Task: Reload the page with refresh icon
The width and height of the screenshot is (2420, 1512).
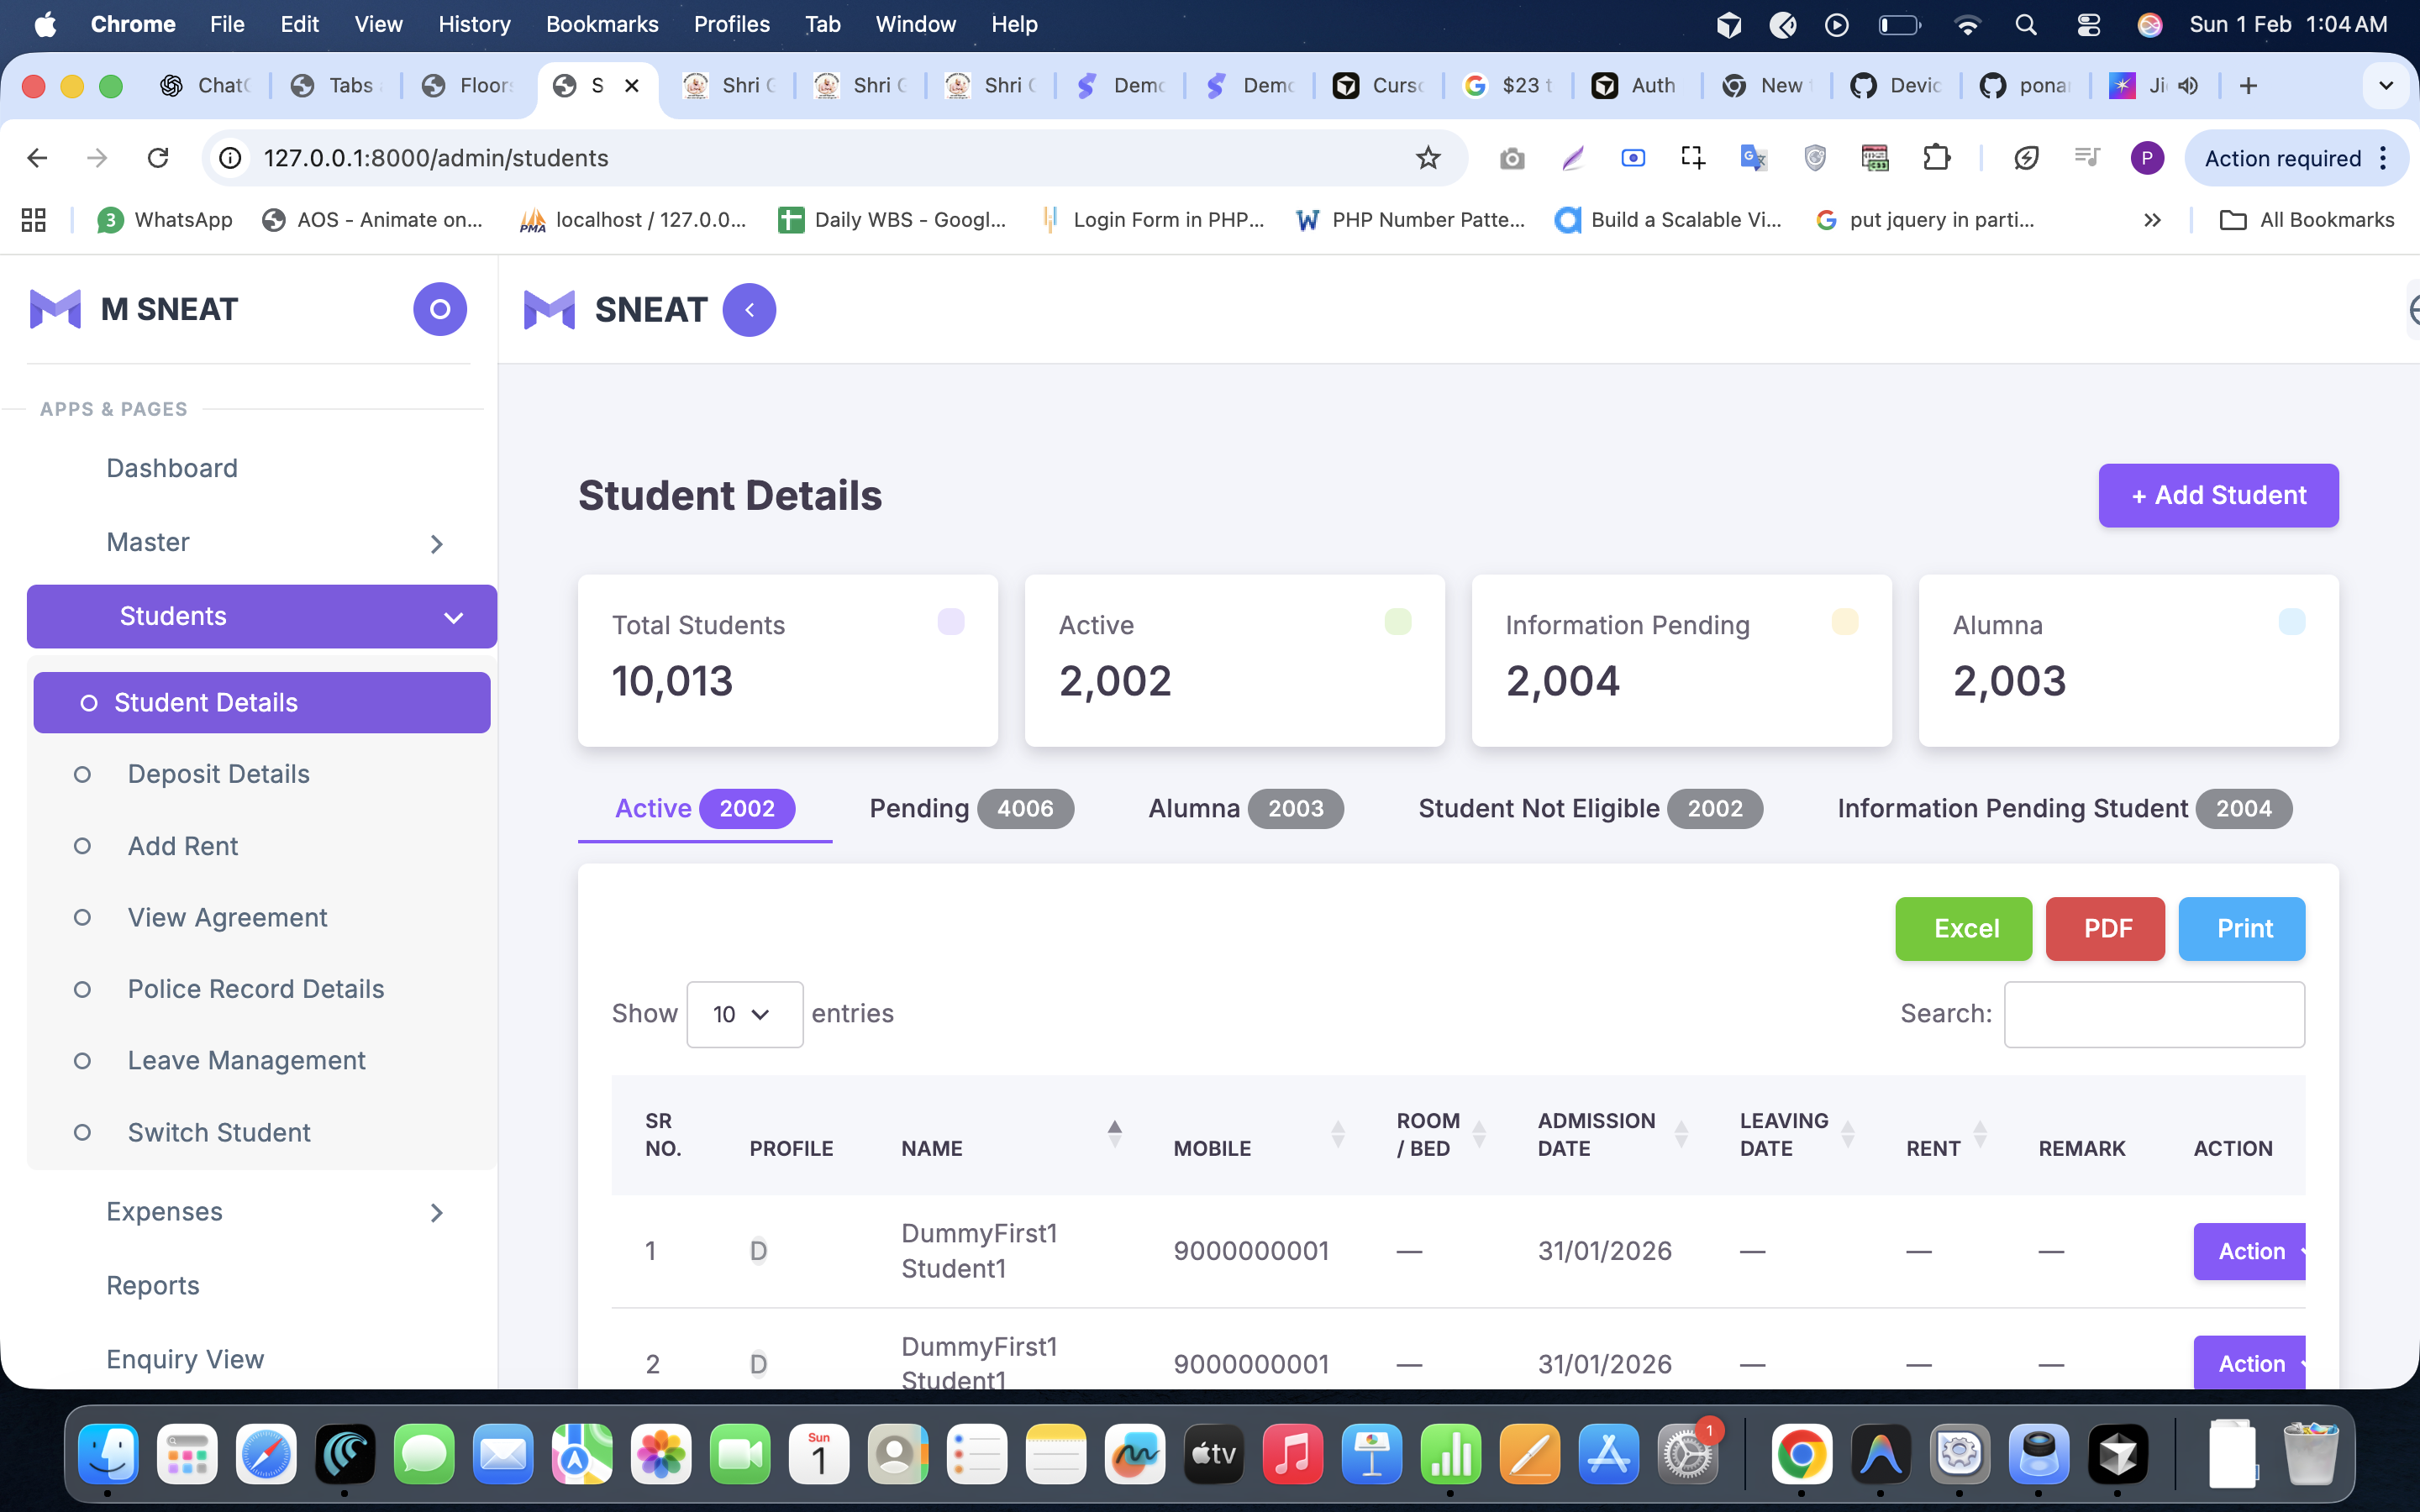Action: pyautogui.click(x=158, y=158)
